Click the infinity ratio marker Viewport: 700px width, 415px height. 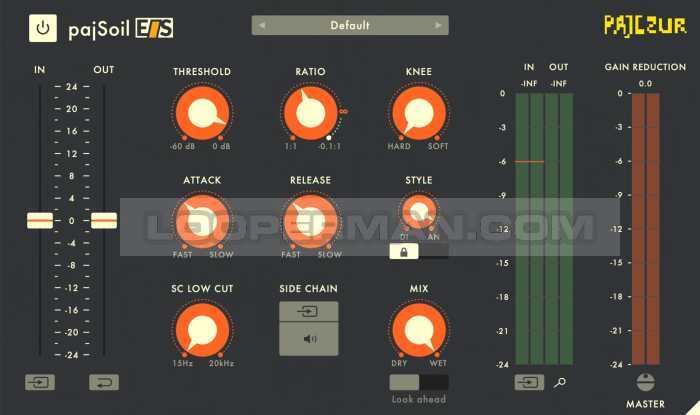click(343, 111)
